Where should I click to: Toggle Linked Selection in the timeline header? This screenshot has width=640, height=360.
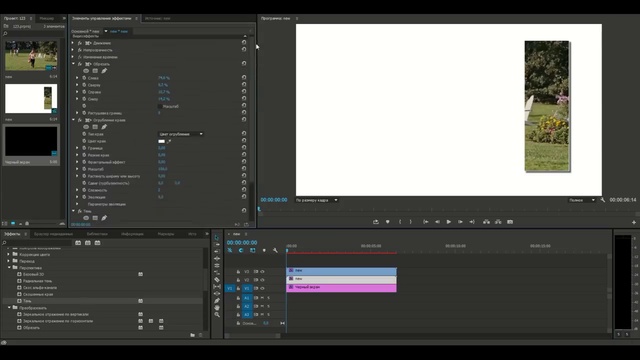point(253,250)
